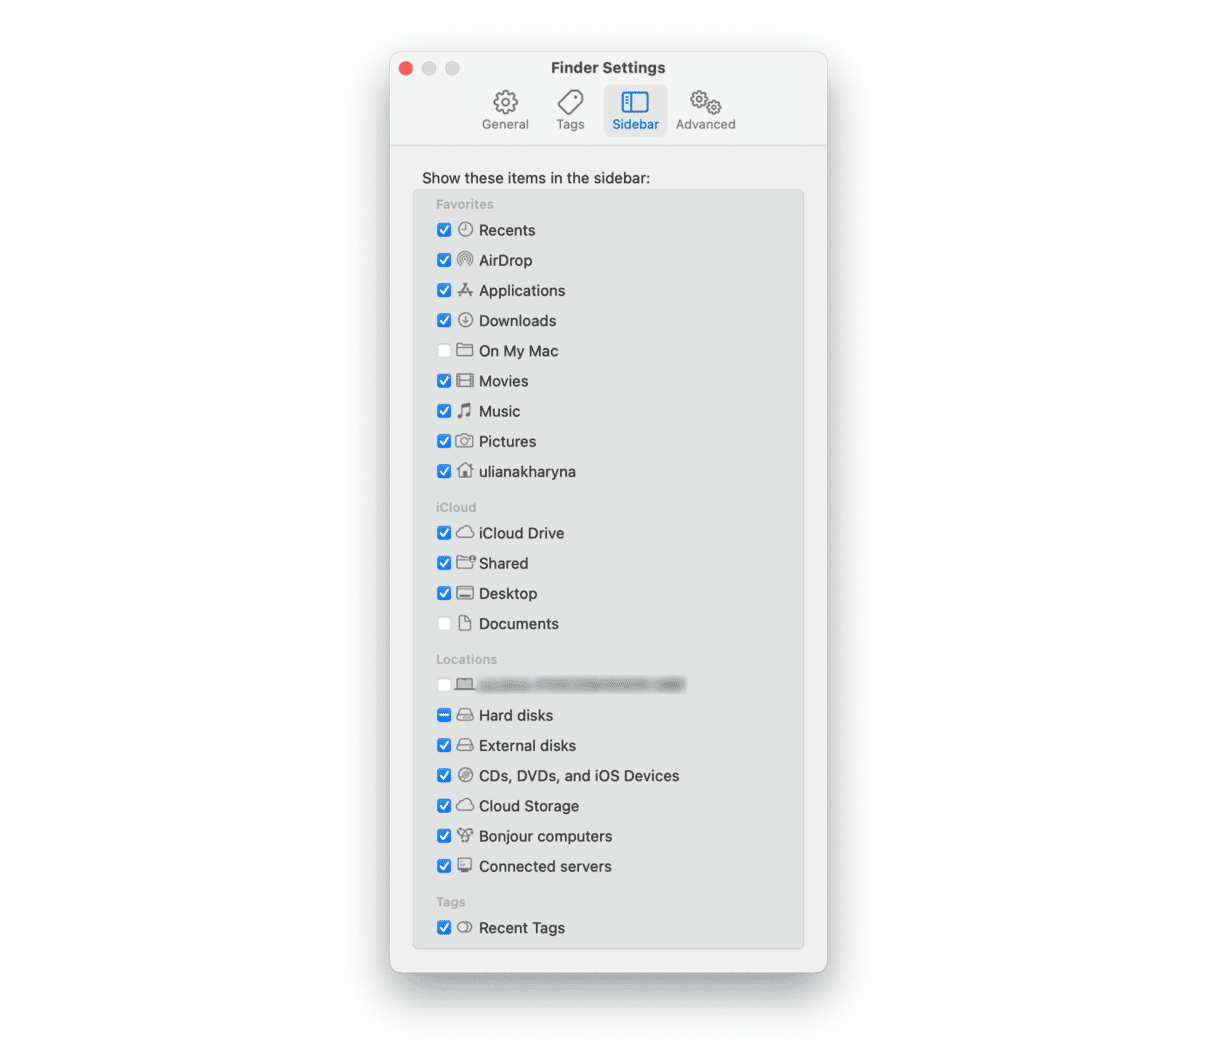Click the External disks label

click(x=527, y=746)
